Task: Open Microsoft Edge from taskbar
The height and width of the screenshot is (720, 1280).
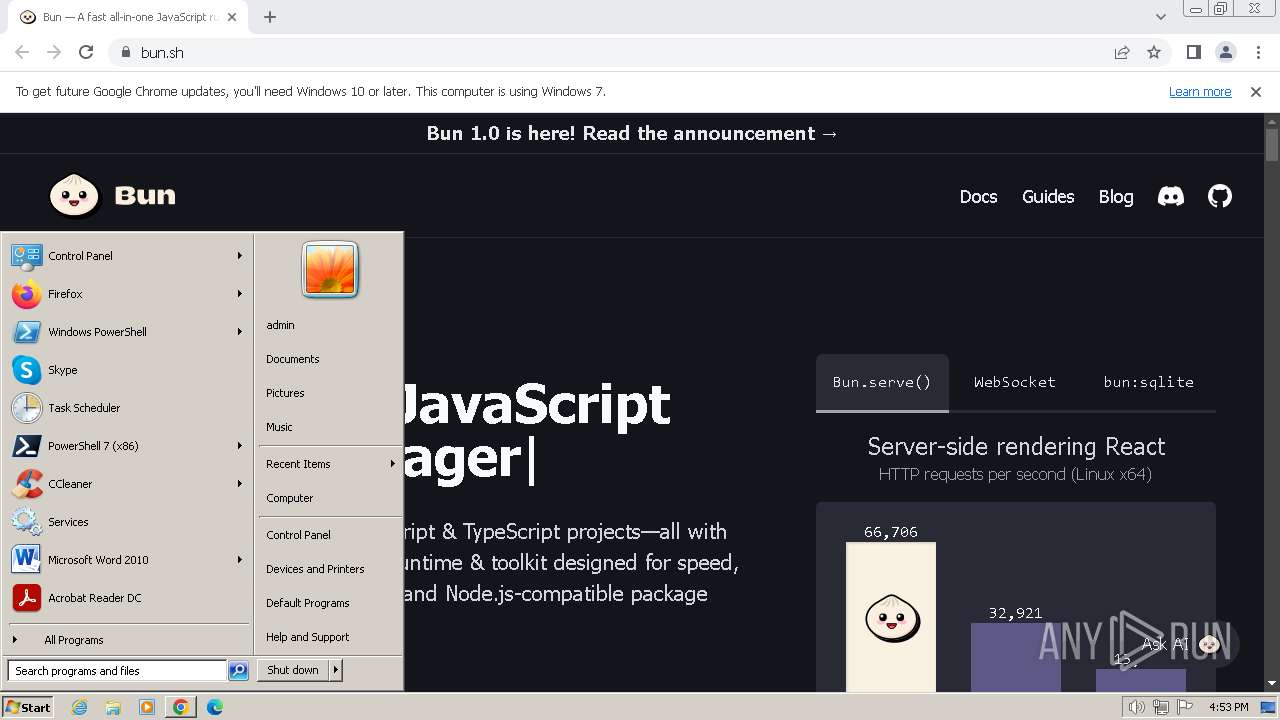Action: click(x=215, y=707)
